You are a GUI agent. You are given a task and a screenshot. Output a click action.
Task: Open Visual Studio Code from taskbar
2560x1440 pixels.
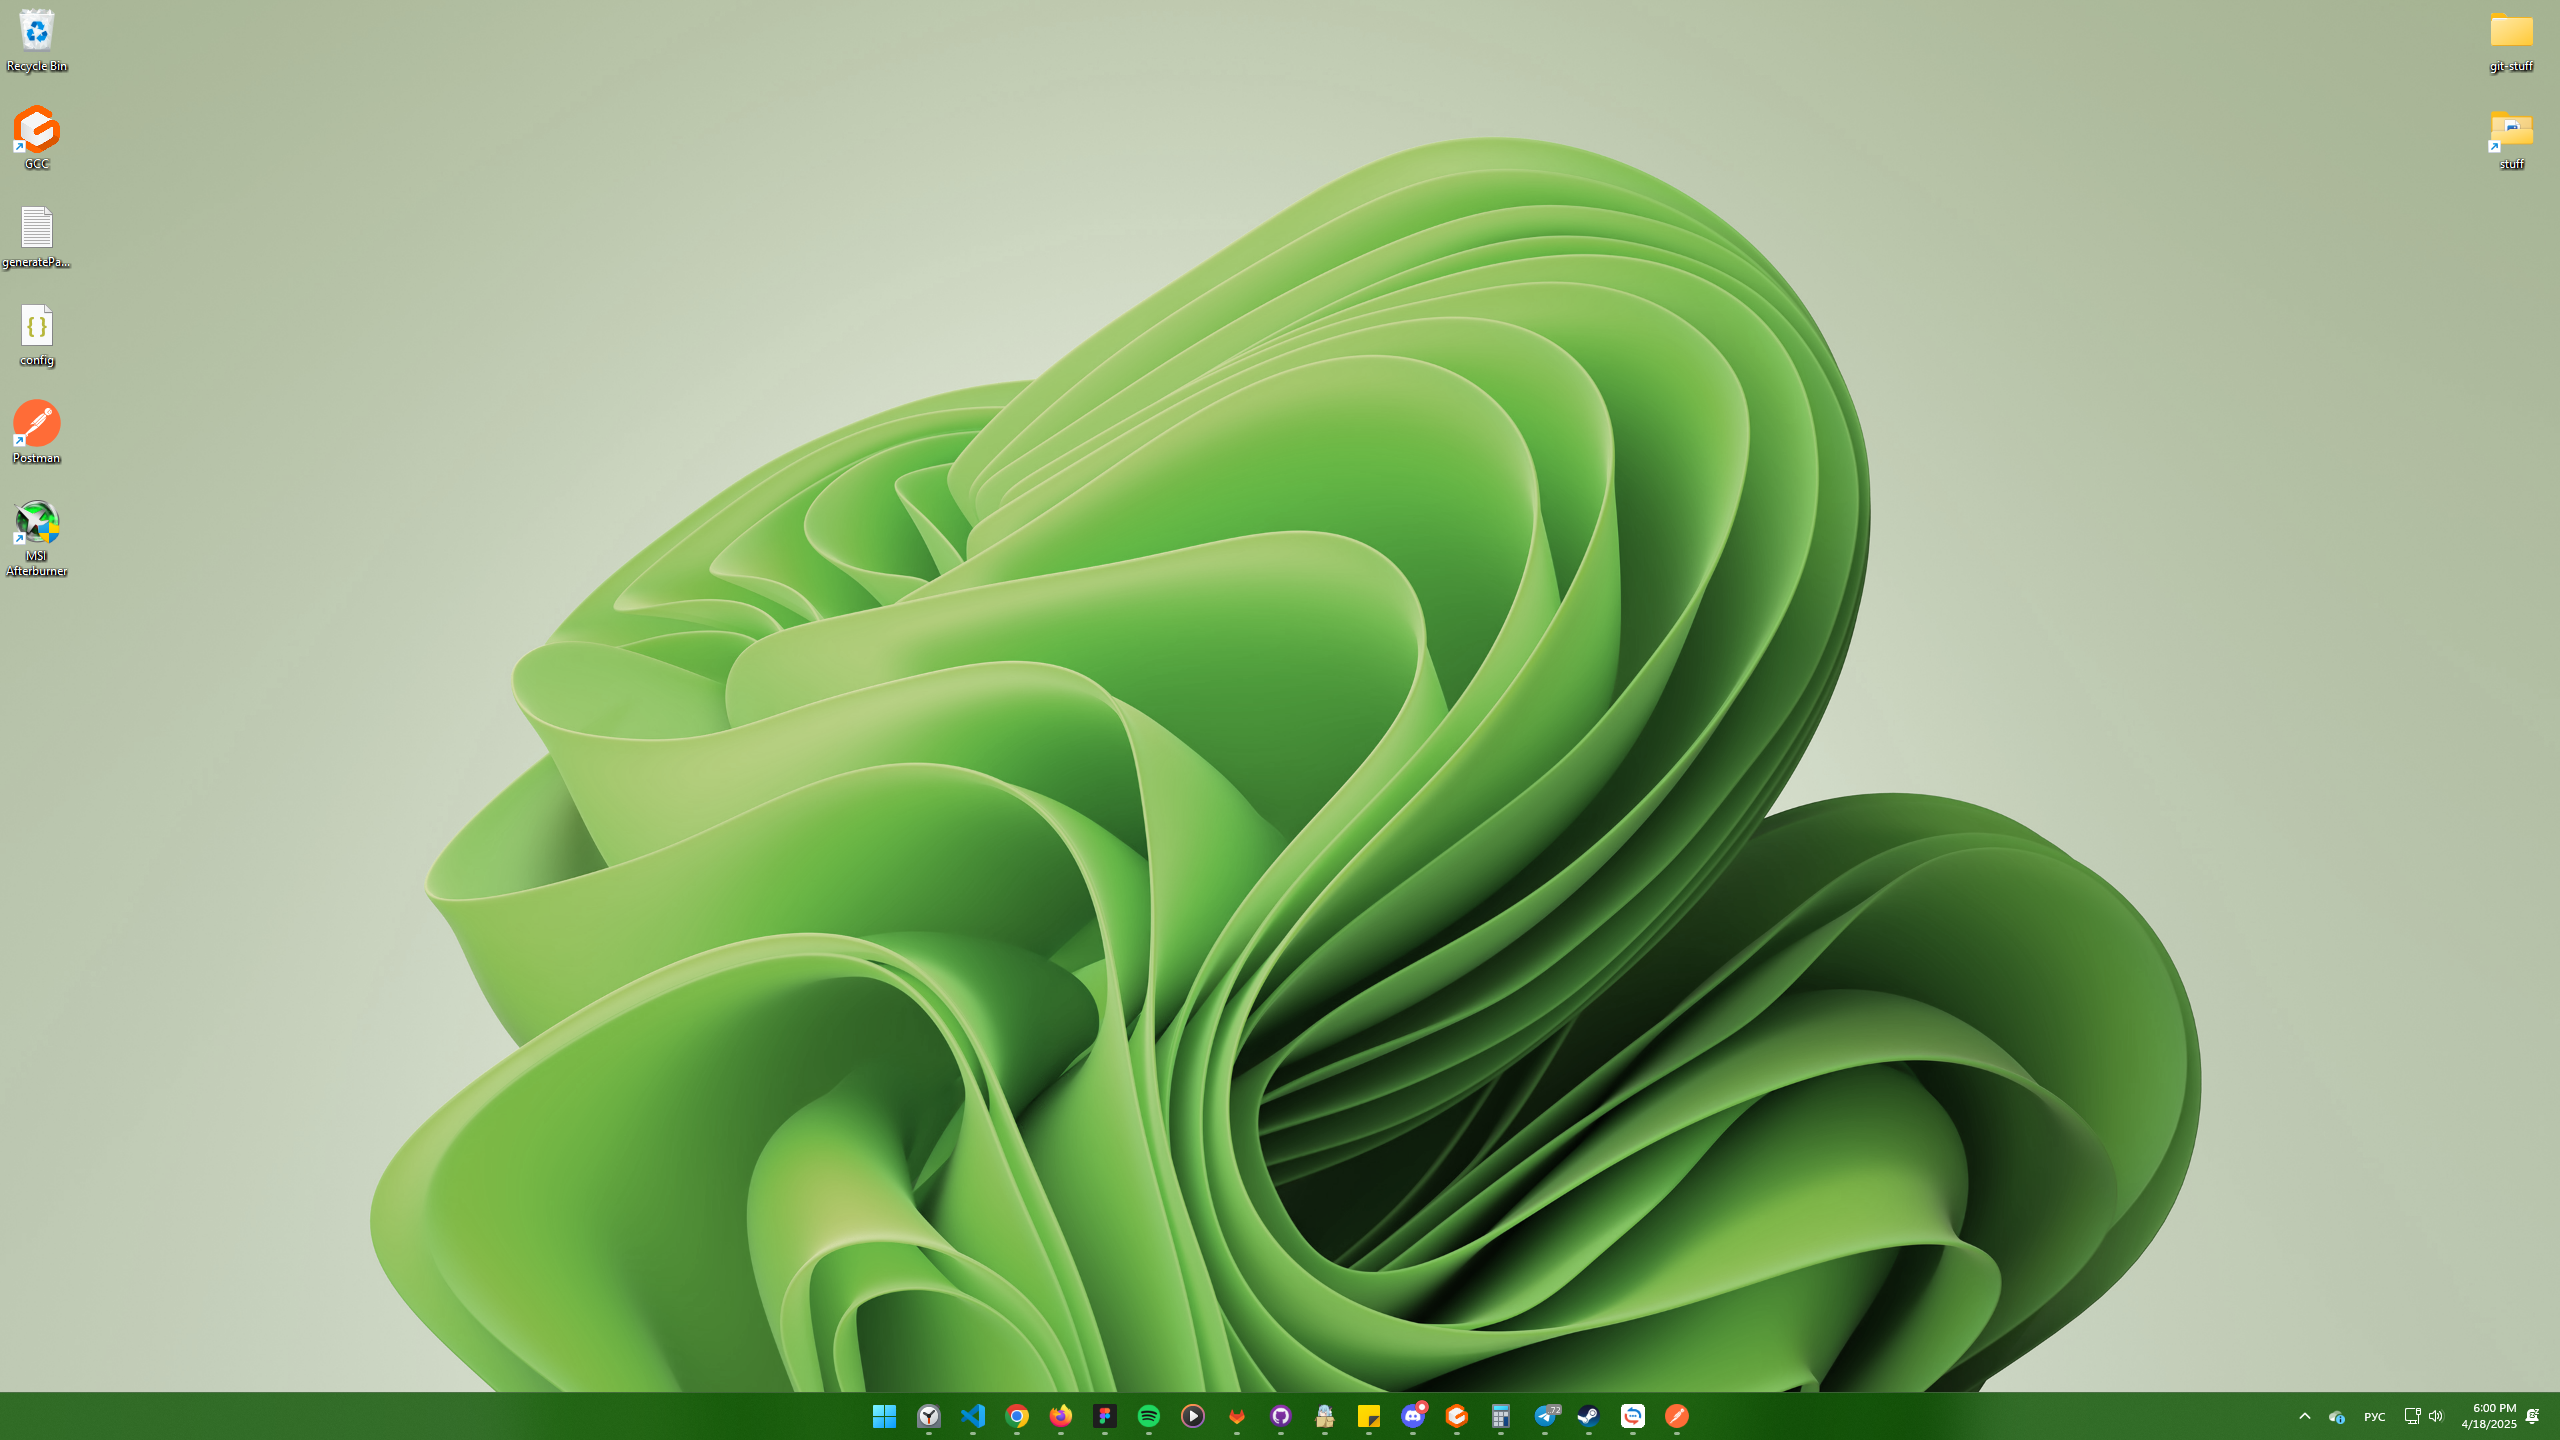pyautogui.click(x=972, y=1416)
